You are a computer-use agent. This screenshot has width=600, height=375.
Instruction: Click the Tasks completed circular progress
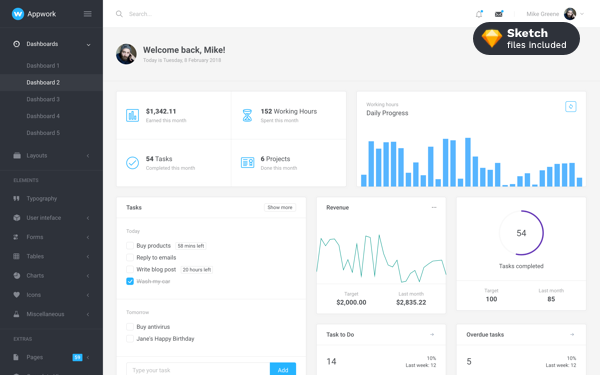pos(521,233)
